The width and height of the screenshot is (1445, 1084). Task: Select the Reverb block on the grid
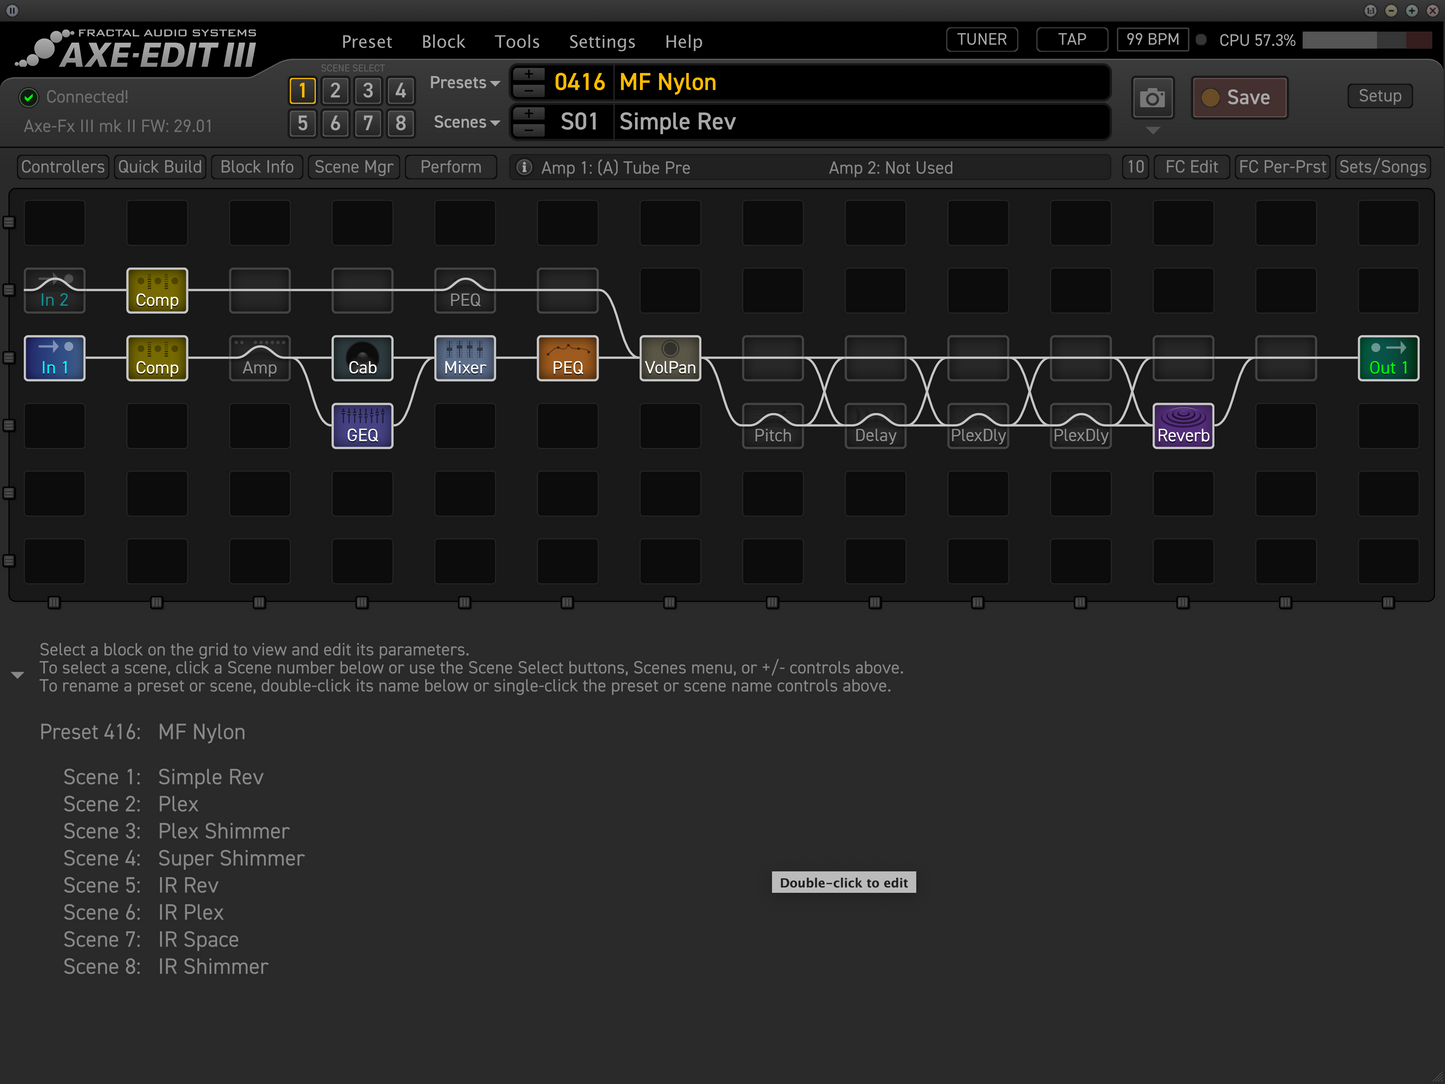(1183, 426)
